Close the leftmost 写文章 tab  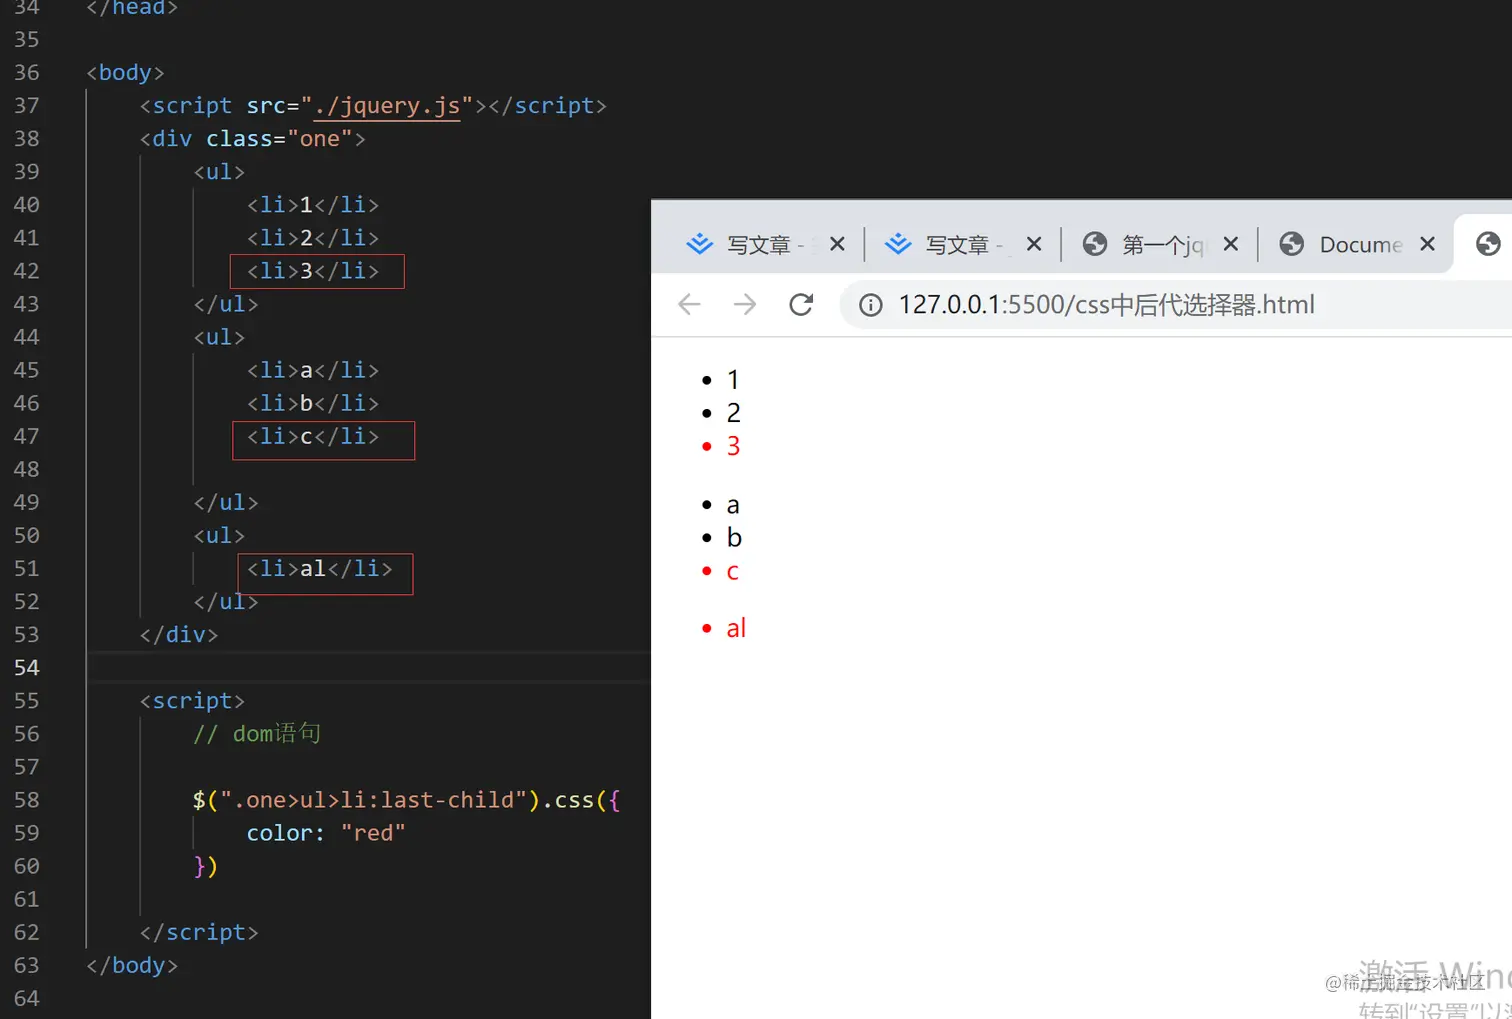[838, 244]
